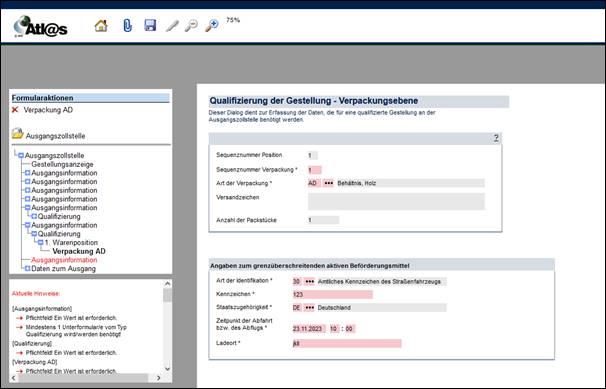Click the Staatszugehörigkeit code field DE

297,308
